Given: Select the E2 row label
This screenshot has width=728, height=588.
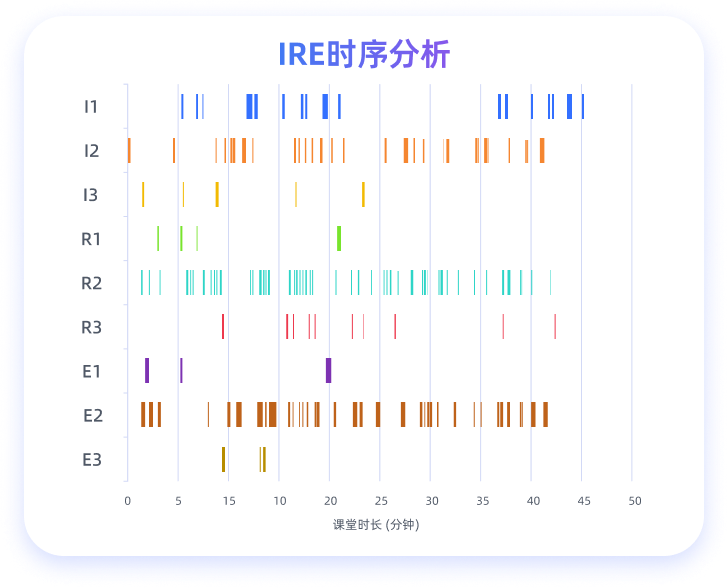Looking at the screenshot, I should click(x=92, y=415).
